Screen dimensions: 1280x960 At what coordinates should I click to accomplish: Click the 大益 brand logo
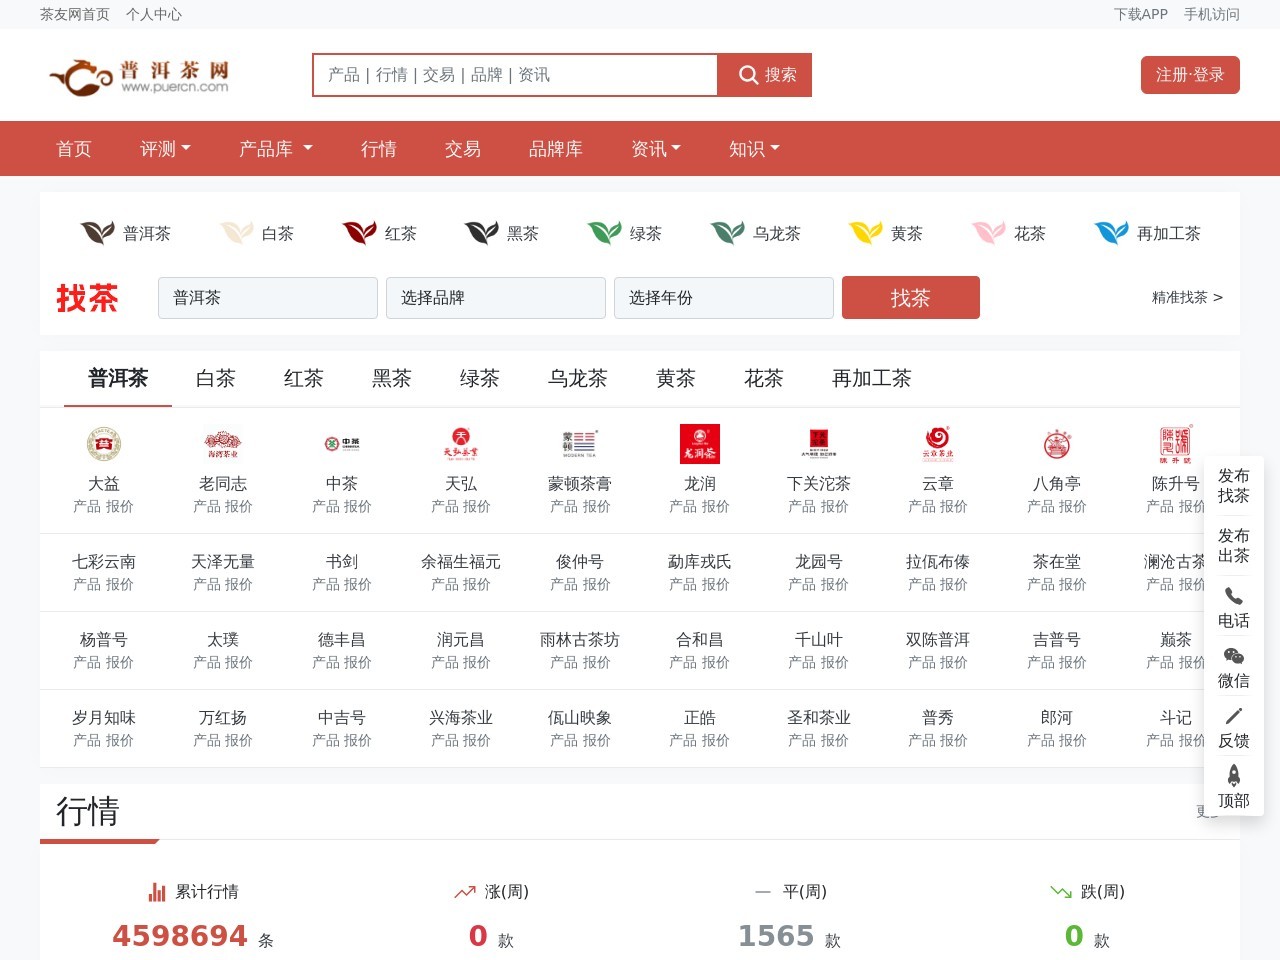[x=103, y=443]
